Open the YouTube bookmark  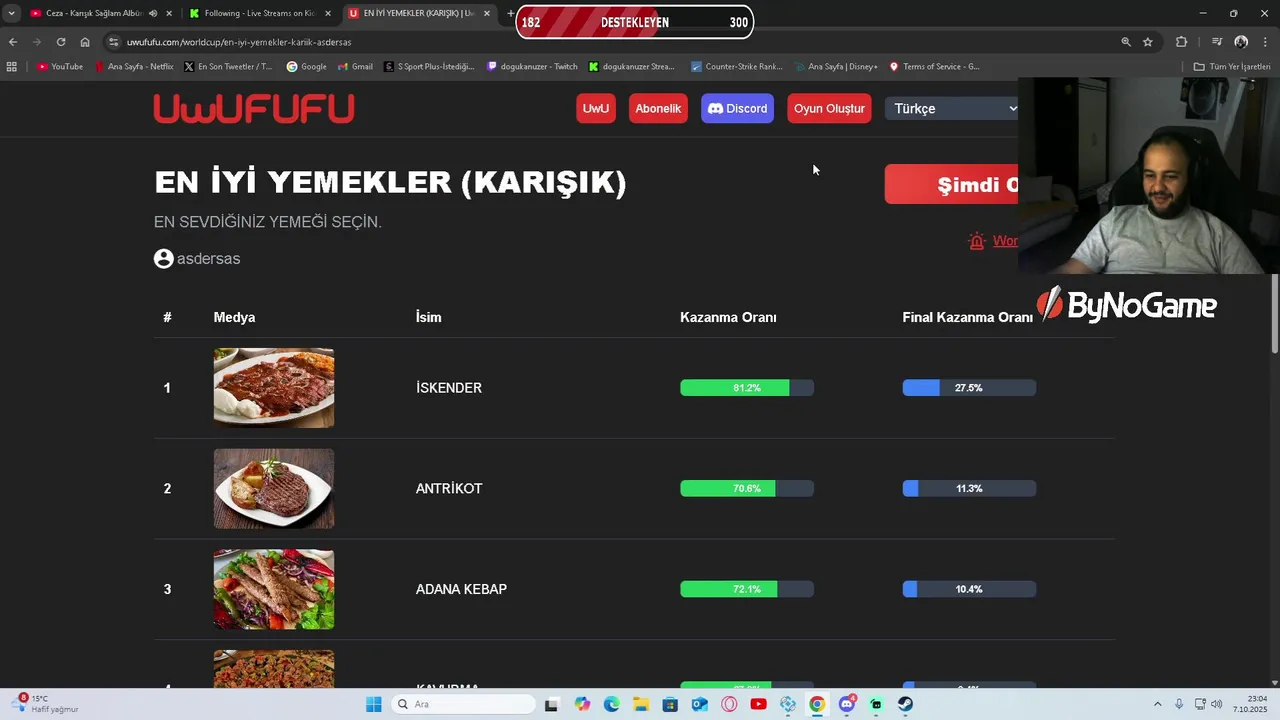click(60, 67)
